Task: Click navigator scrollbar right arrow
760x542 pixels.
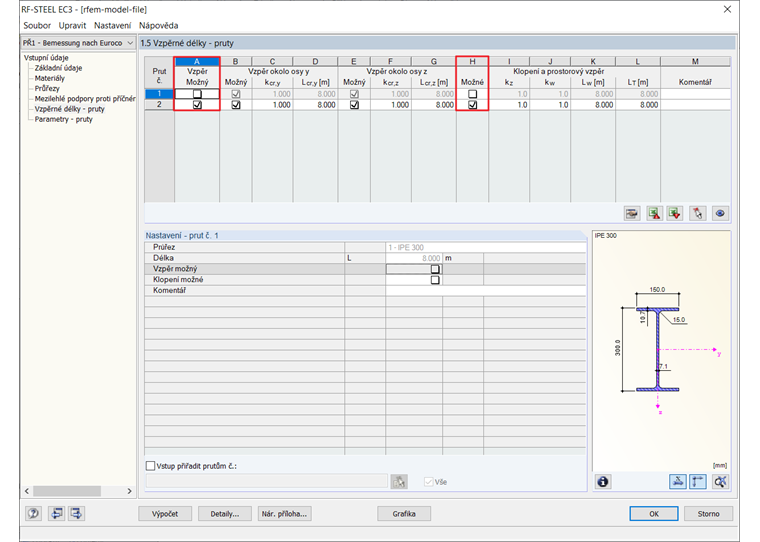Action: point(129,491)
